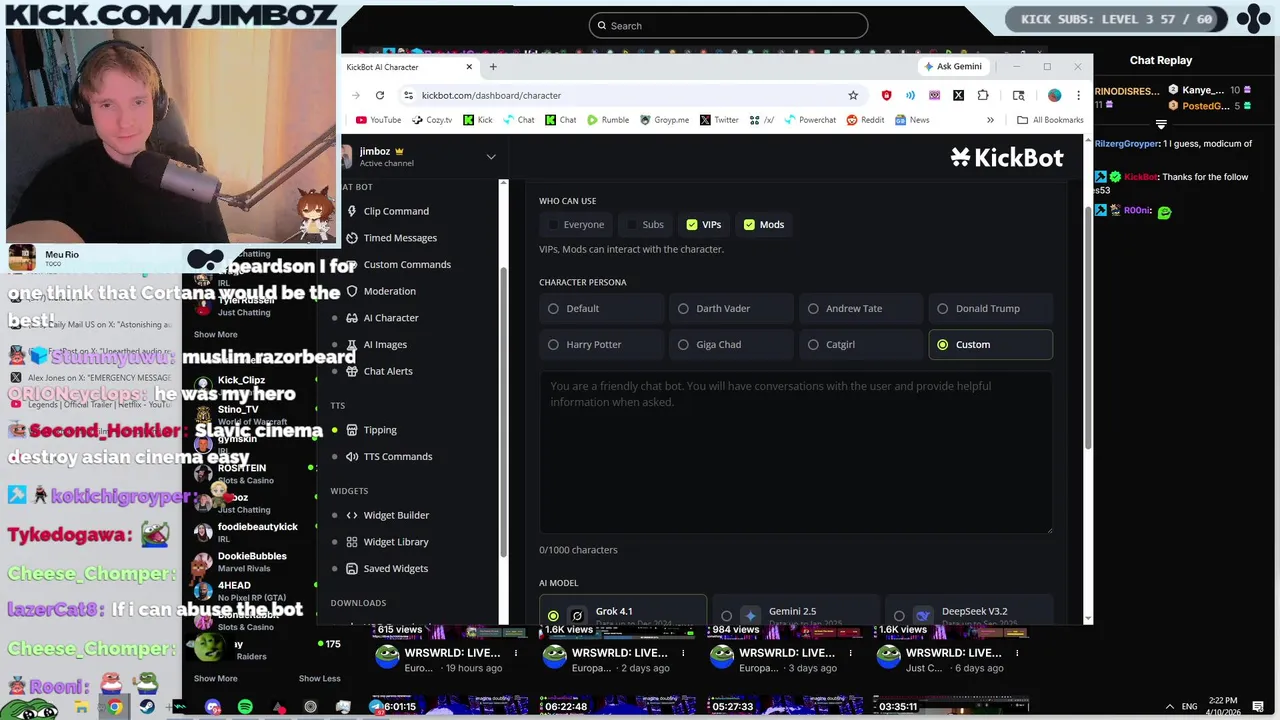View site information for kickbot.com
Image resolution: width=1280 pixels, height=720 pixels.
coord(407,95)
